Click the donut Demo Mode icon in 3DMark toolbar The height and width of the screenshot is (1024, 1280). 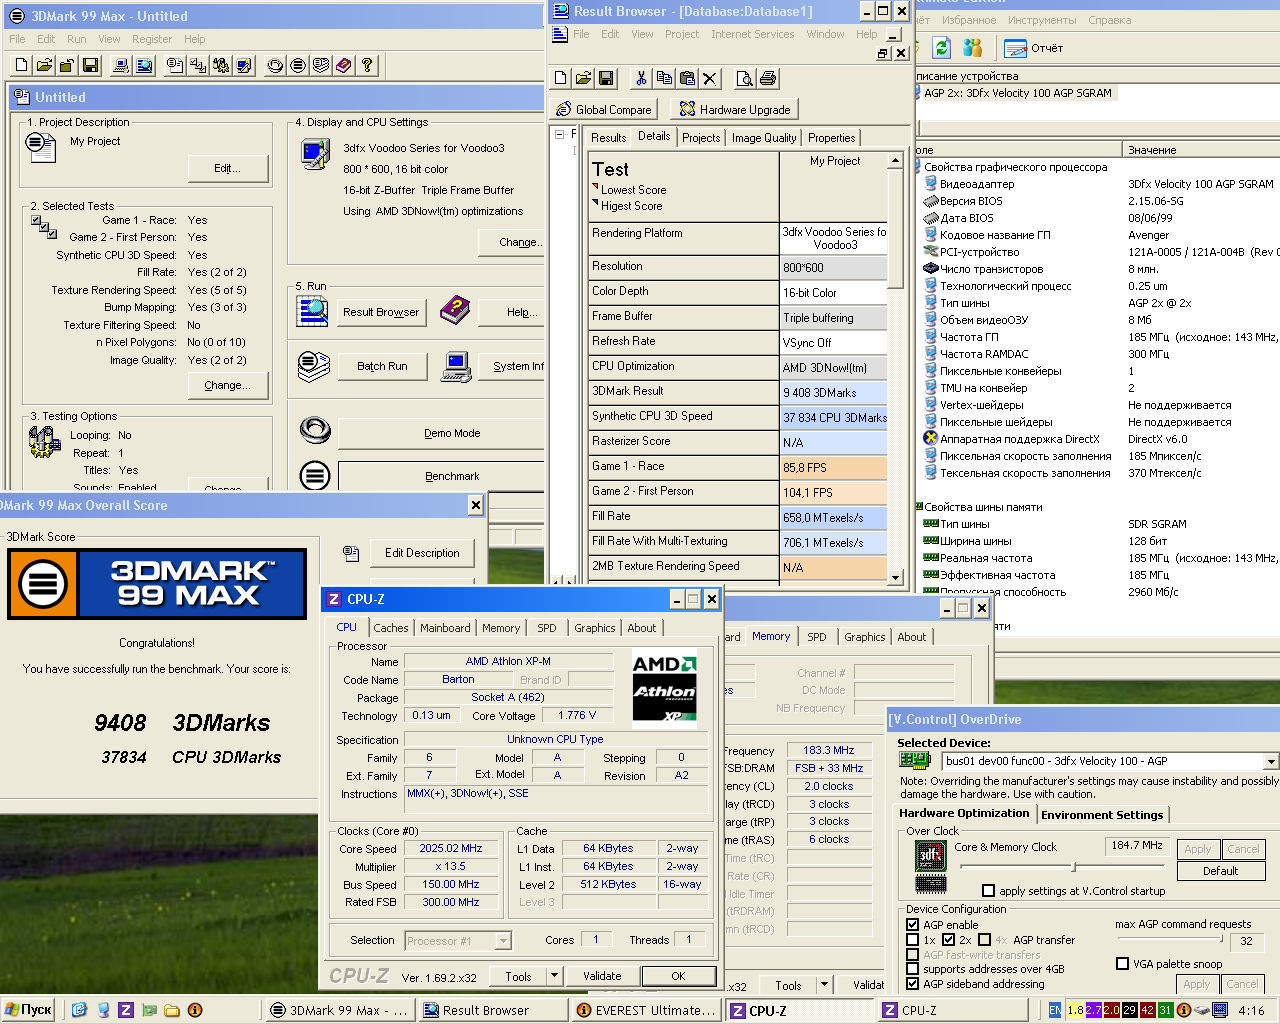[x=275, y=66]
